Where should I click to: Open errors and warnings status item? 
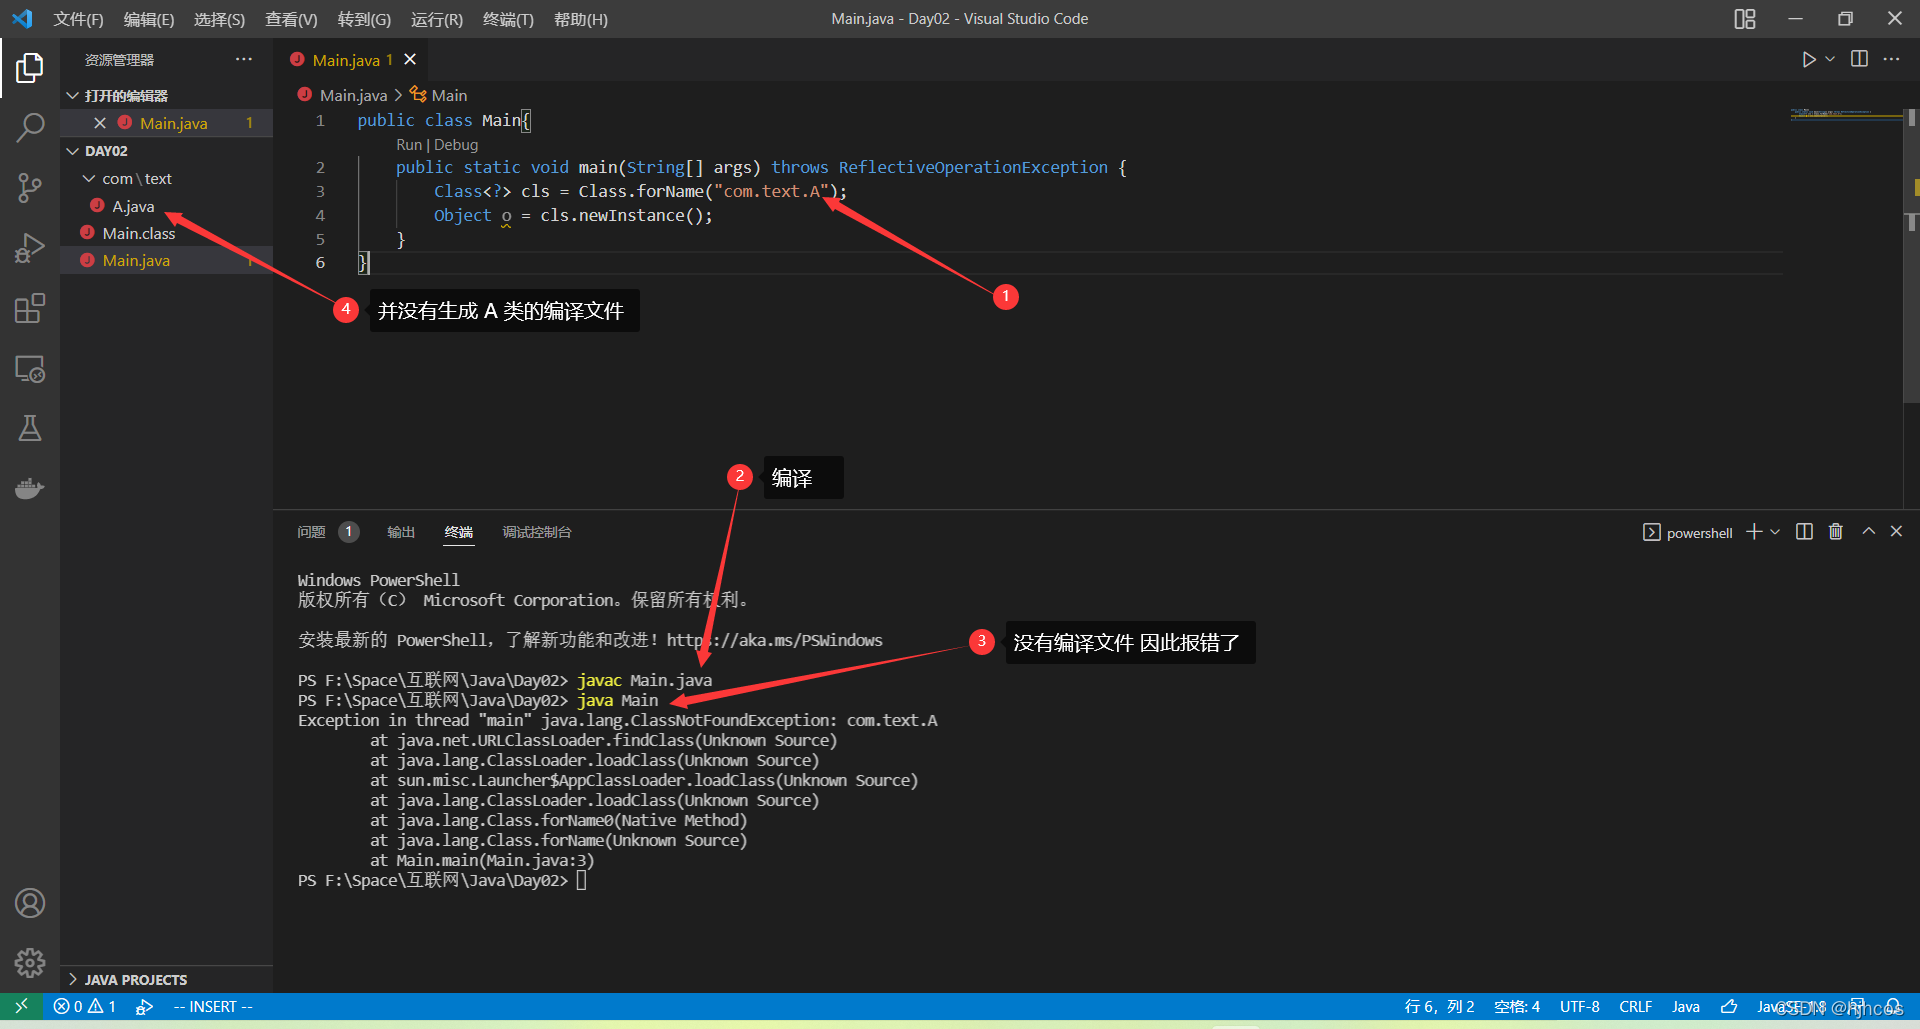[85, 1007]
